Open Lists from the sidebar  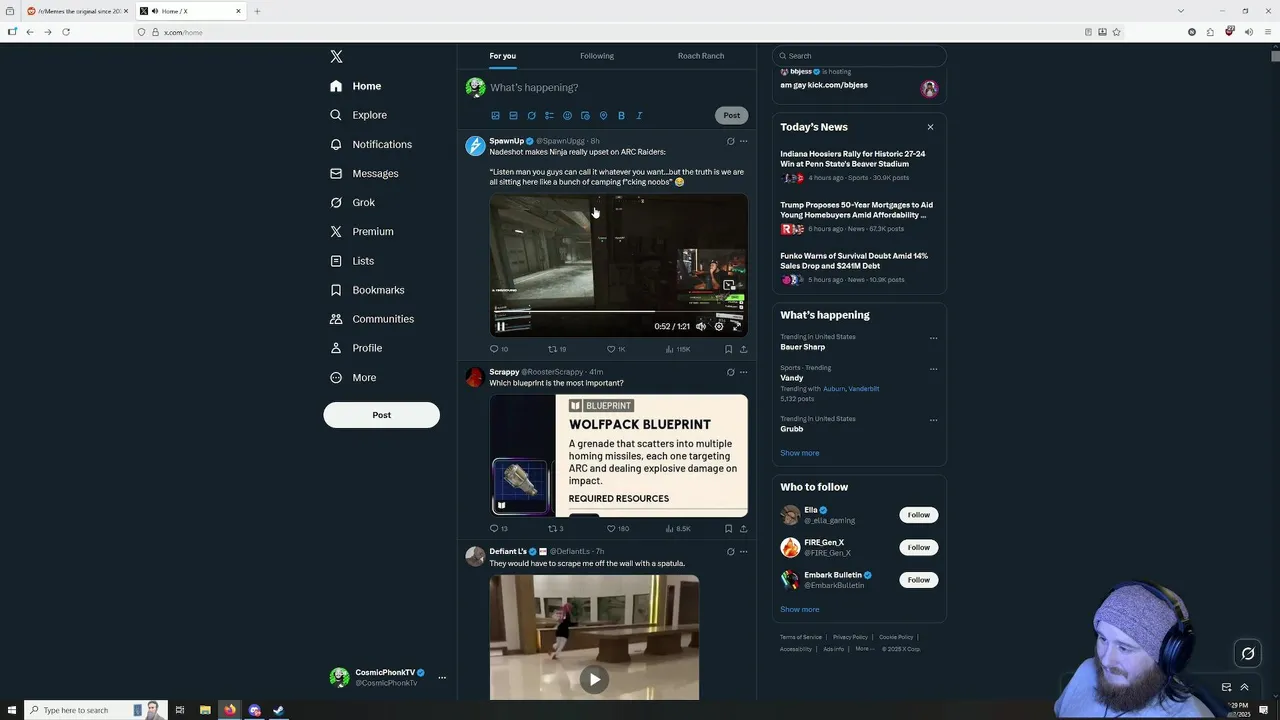click(352, 261)
